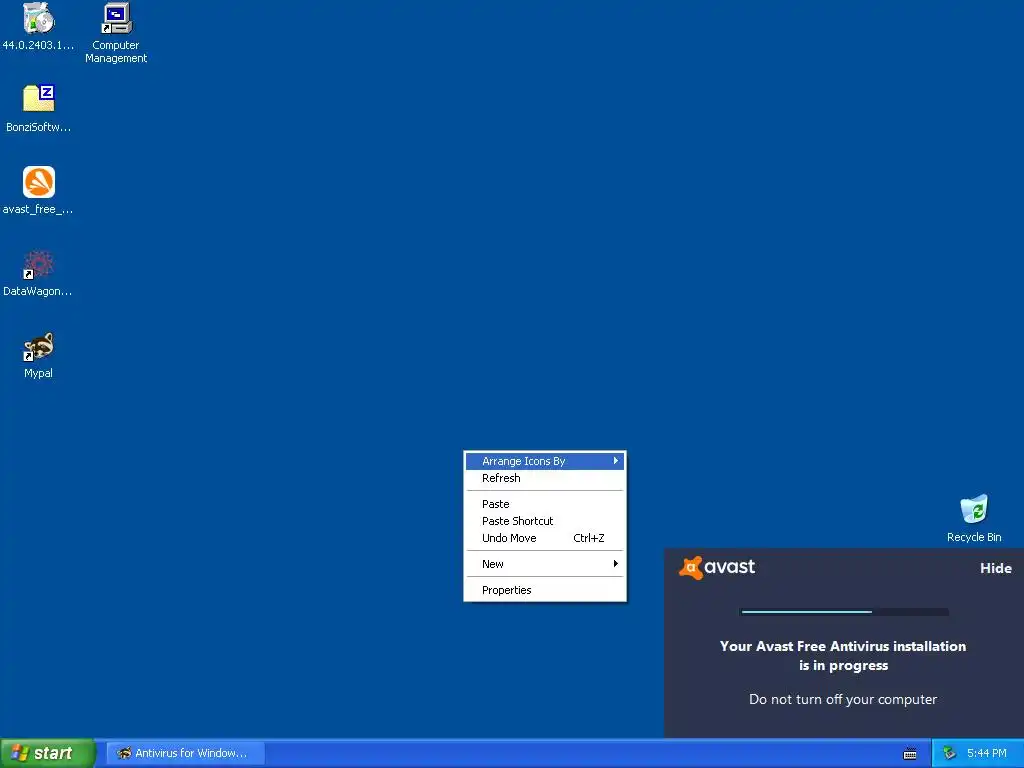The width and height of the screenshot is (1024, 768).
Task: Click the on-screen keyboard tray icon
Action: 910,754
